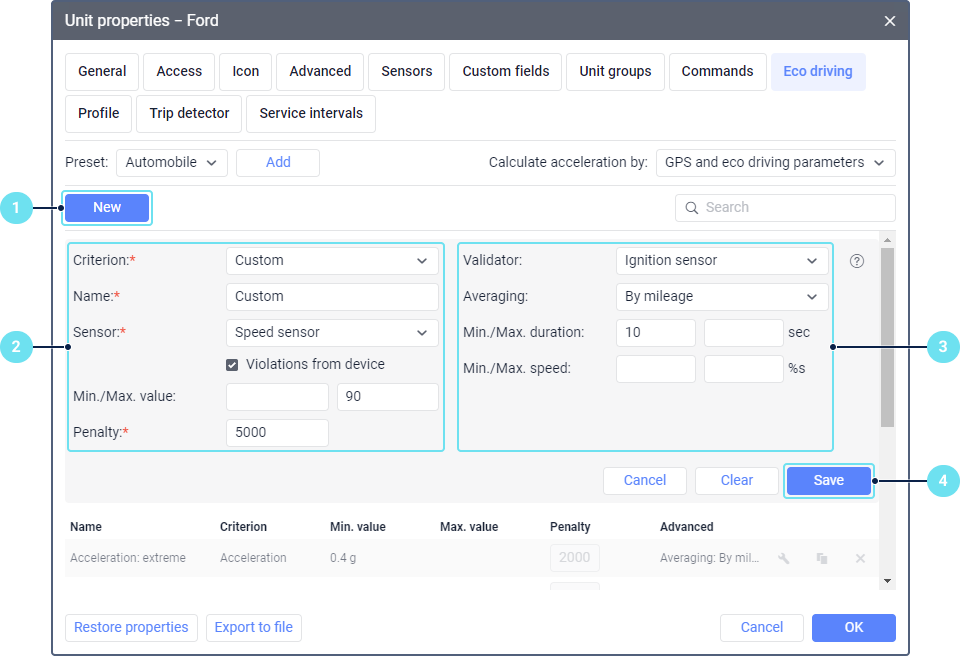Open the Preset Automobile dropdown
This screenshot has width=960, height=656.
tap(172, 163)
